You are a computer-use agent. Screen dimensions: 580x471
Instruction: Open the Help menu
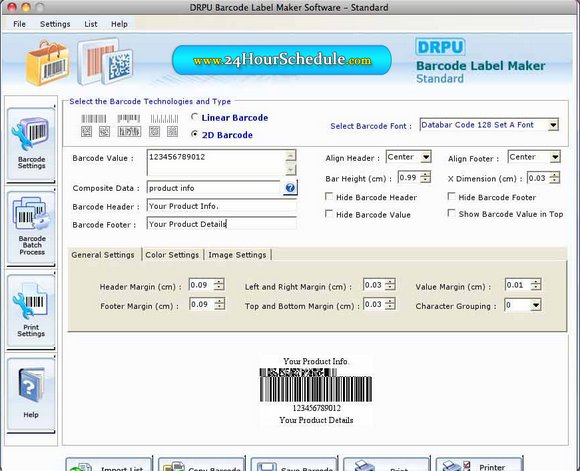coord(119,24)
